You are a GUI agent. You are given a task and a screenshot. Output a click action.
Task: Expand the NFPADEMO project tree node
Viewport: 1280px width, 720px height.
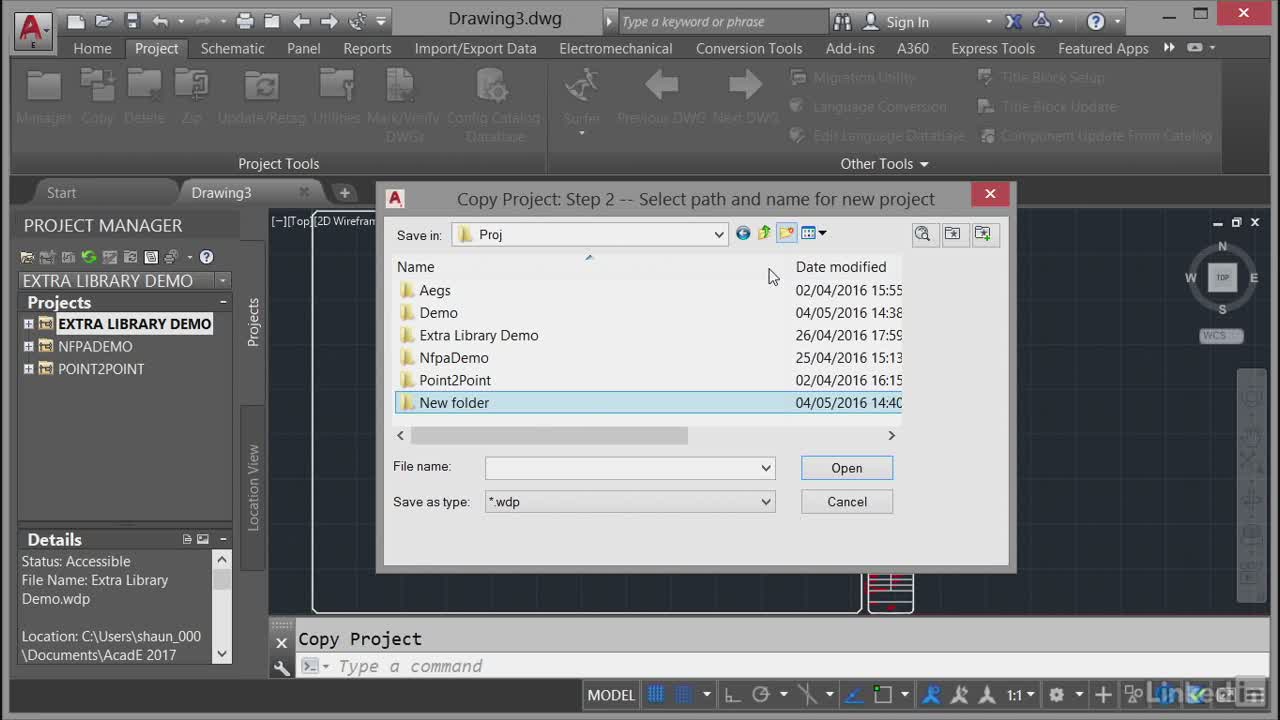[x=29, y=347]
